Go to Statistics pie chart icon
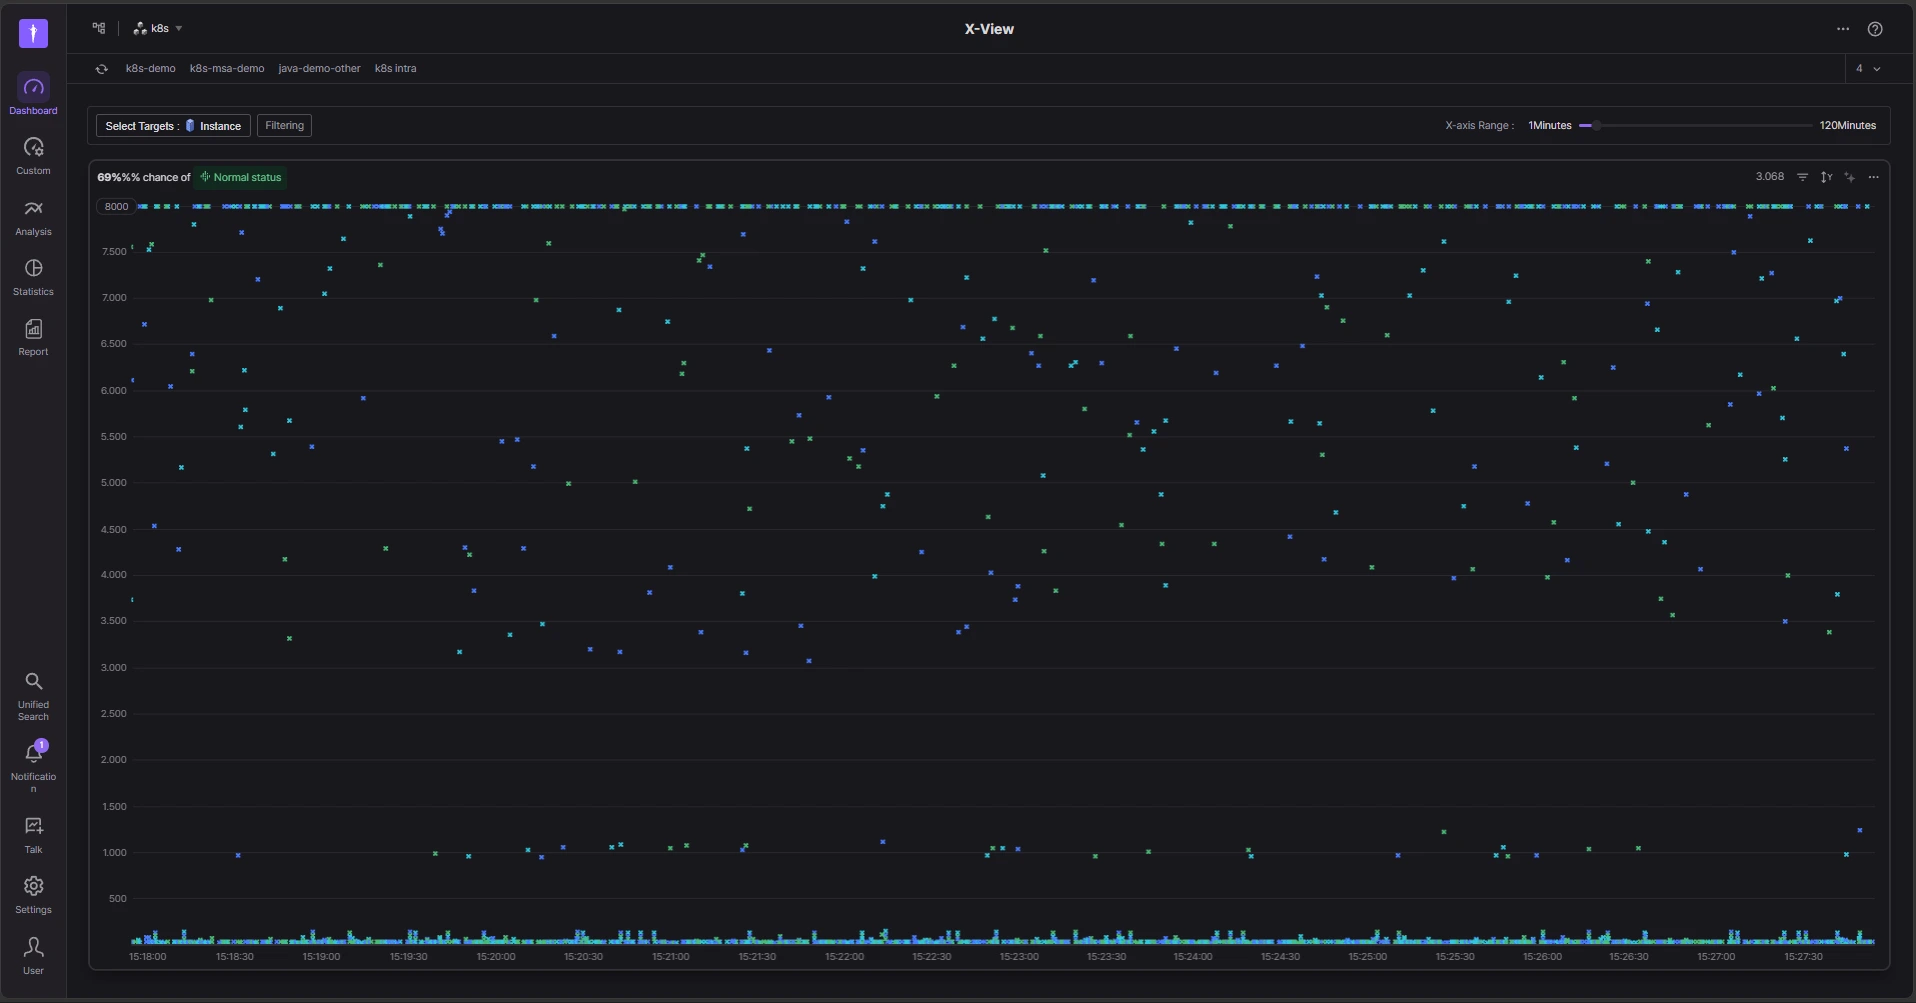Viewport: 1916px width, 1003px height. 33,268
